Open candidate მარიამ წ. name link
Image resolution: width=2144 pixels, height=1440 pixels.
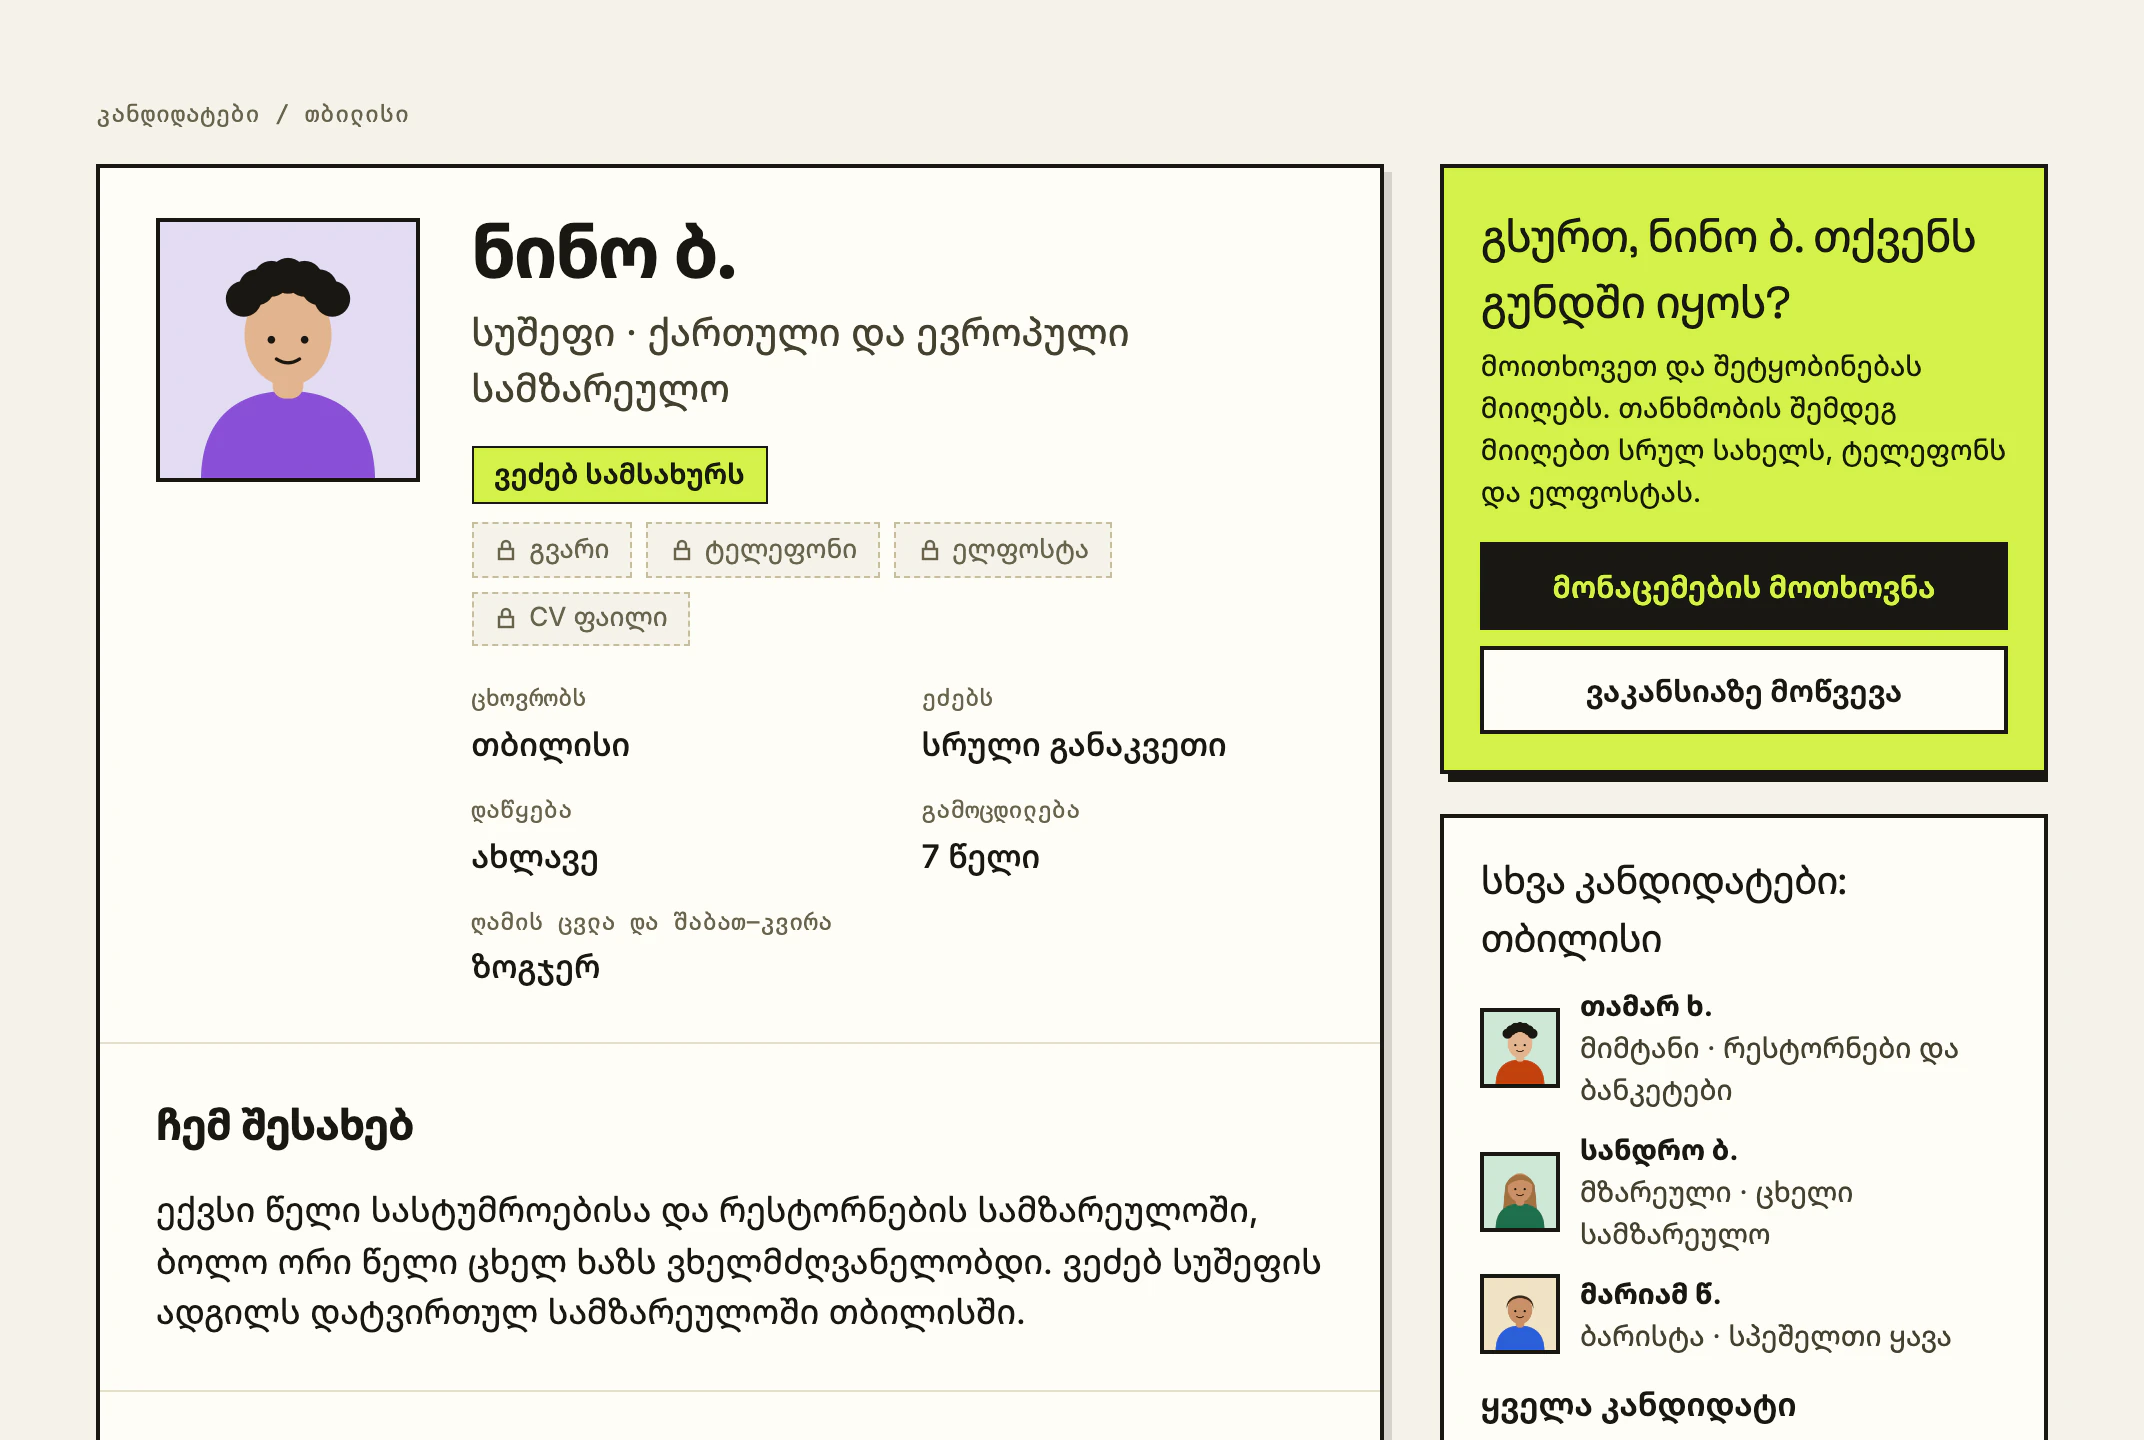tap(1650, 1294)
